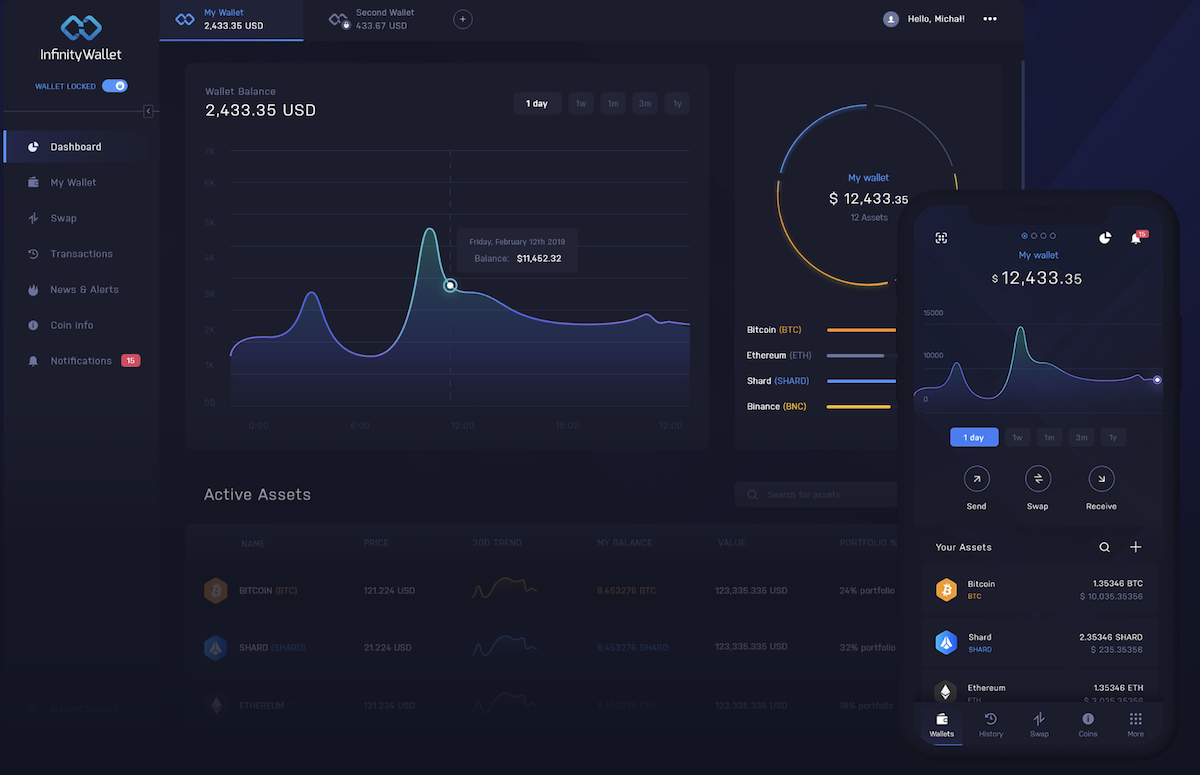Switch to the My Wallet tab

point(231,20)
